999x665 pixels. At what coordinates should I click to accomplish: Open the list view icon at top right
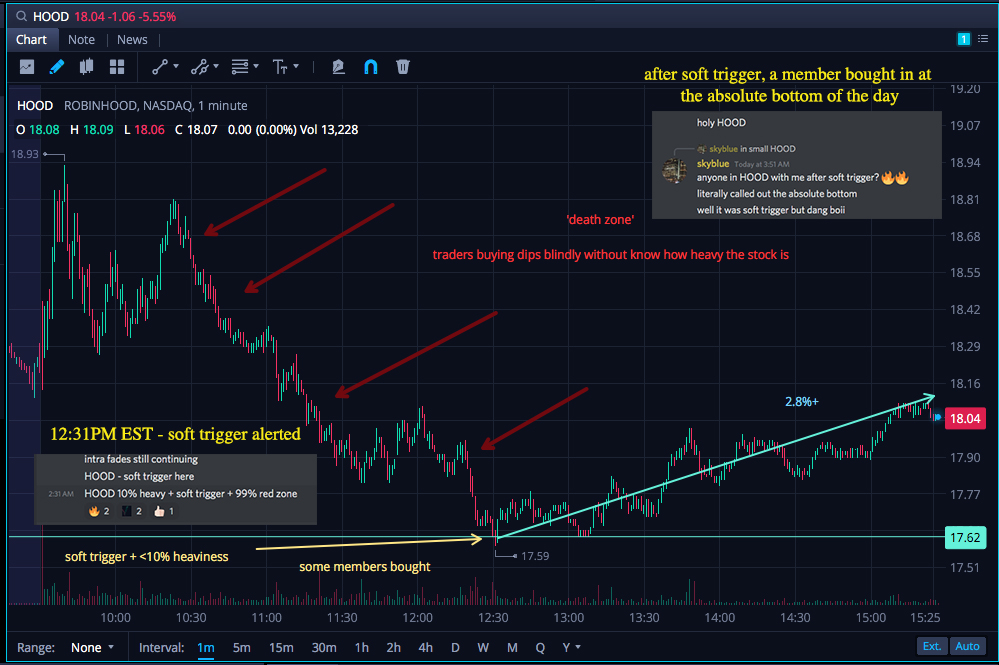tap(983, 39)
